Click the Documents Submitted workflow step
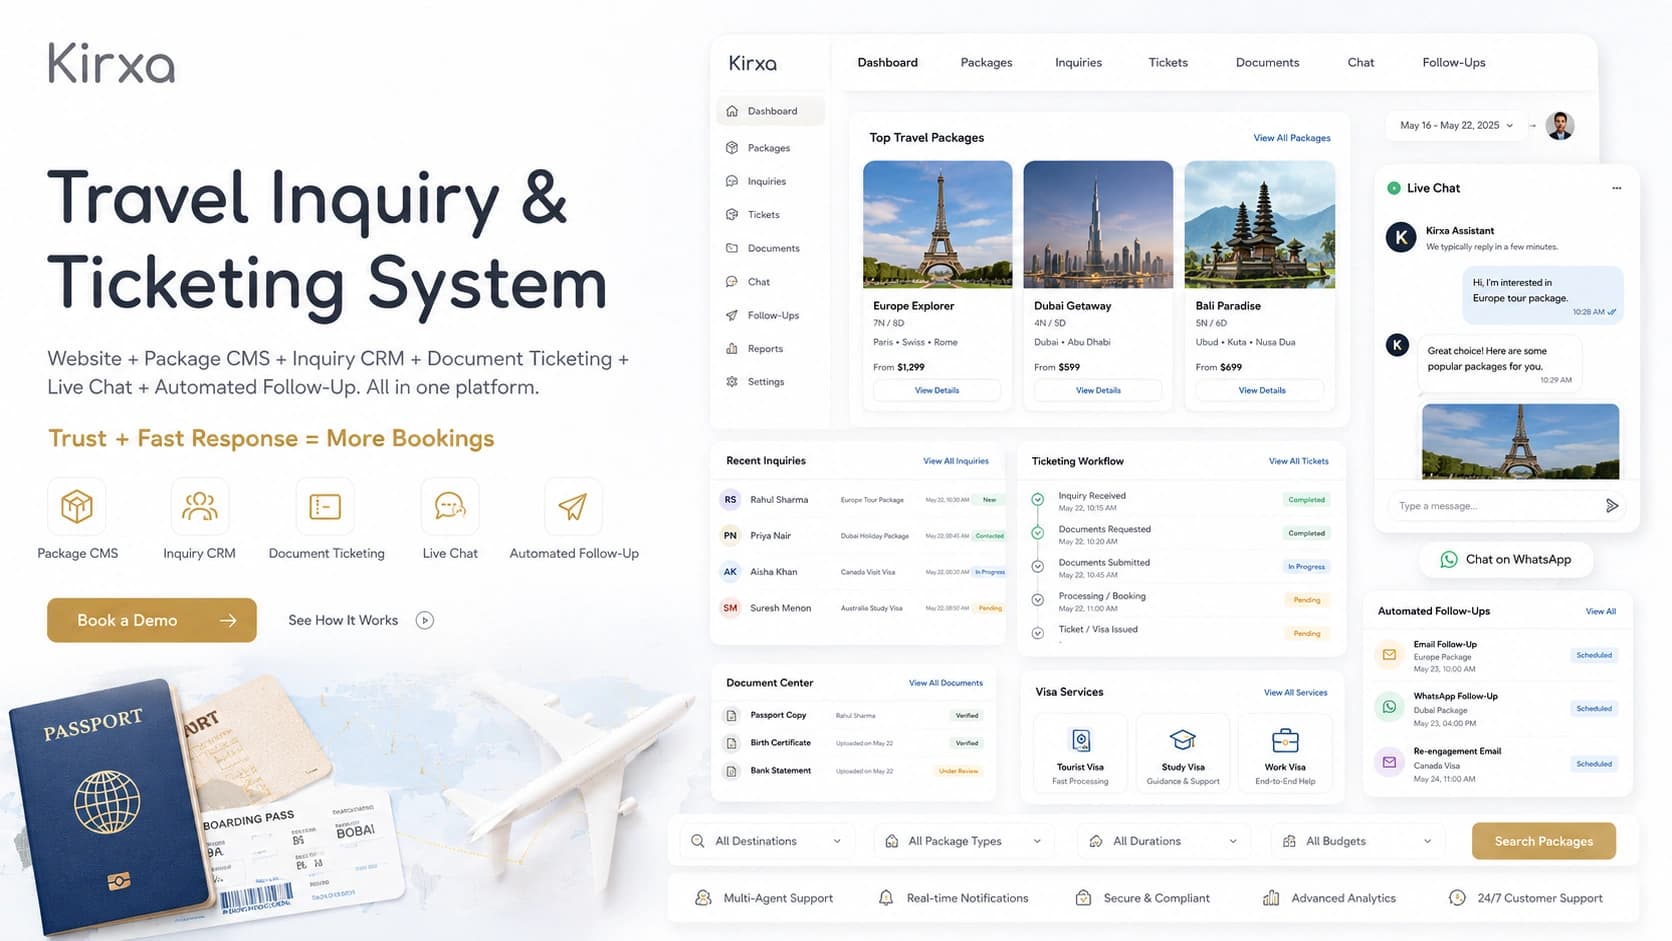The width and height of the screenshot is (1672, 941). tap(1180, 568)
